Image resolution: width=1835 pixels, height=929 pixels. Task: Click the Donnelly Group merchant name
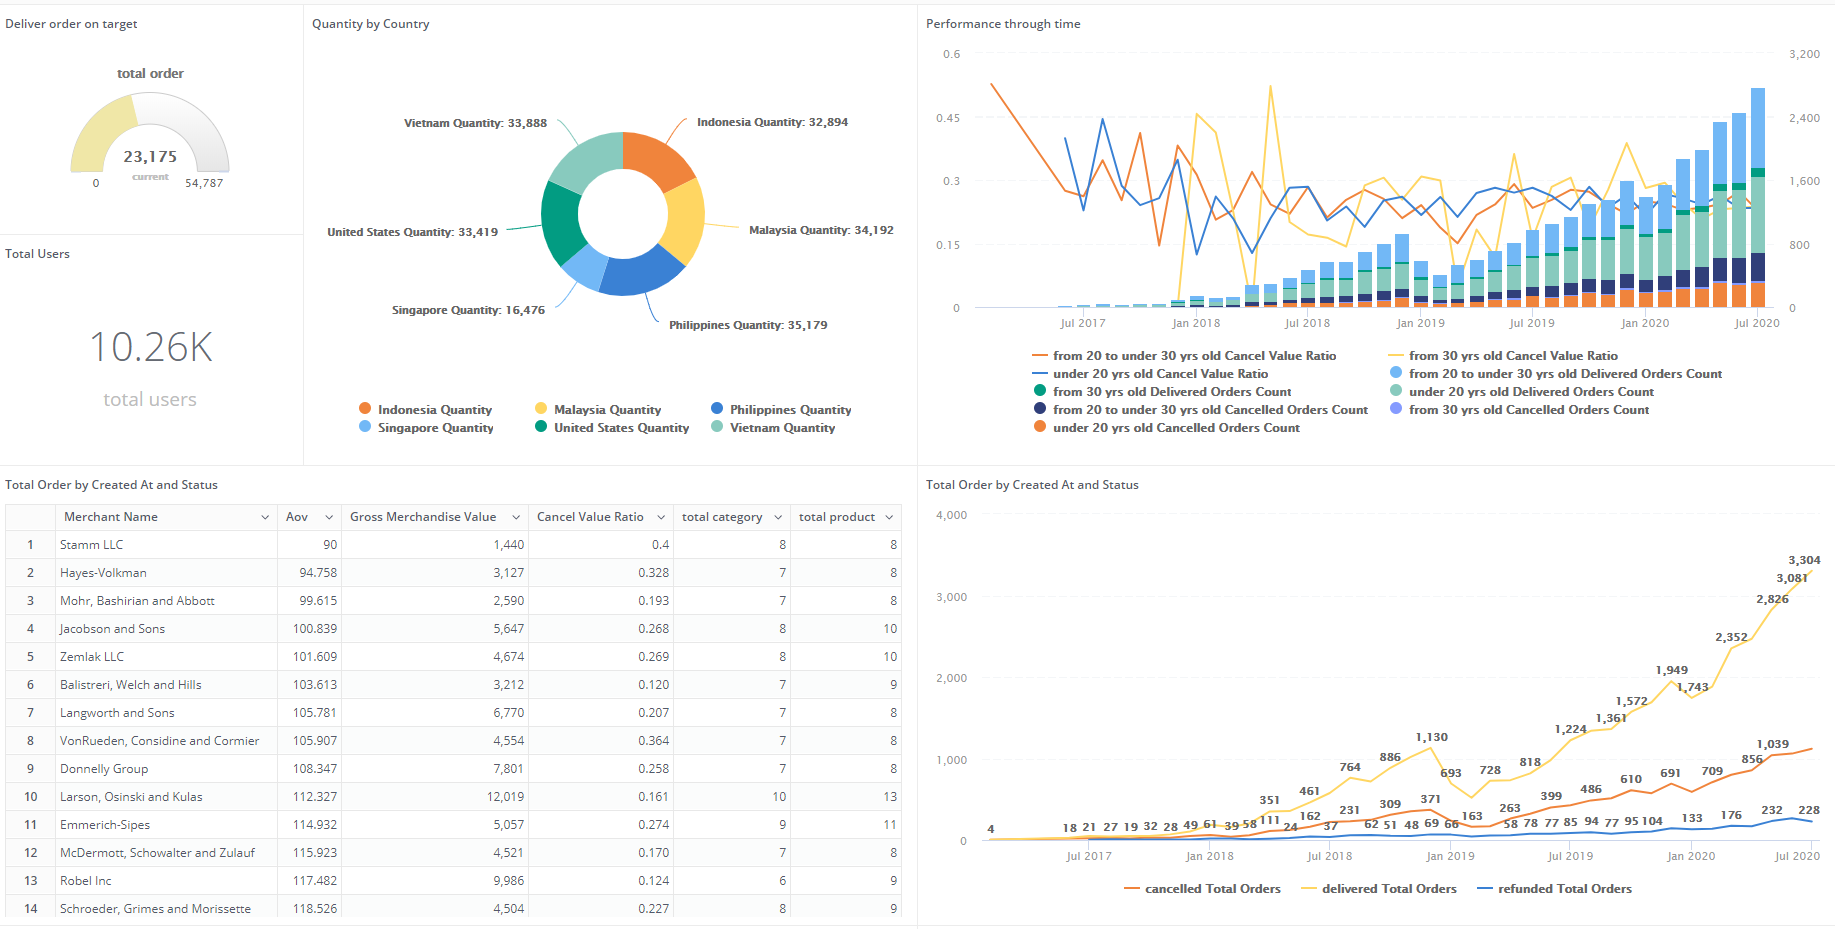coord(104,769)
